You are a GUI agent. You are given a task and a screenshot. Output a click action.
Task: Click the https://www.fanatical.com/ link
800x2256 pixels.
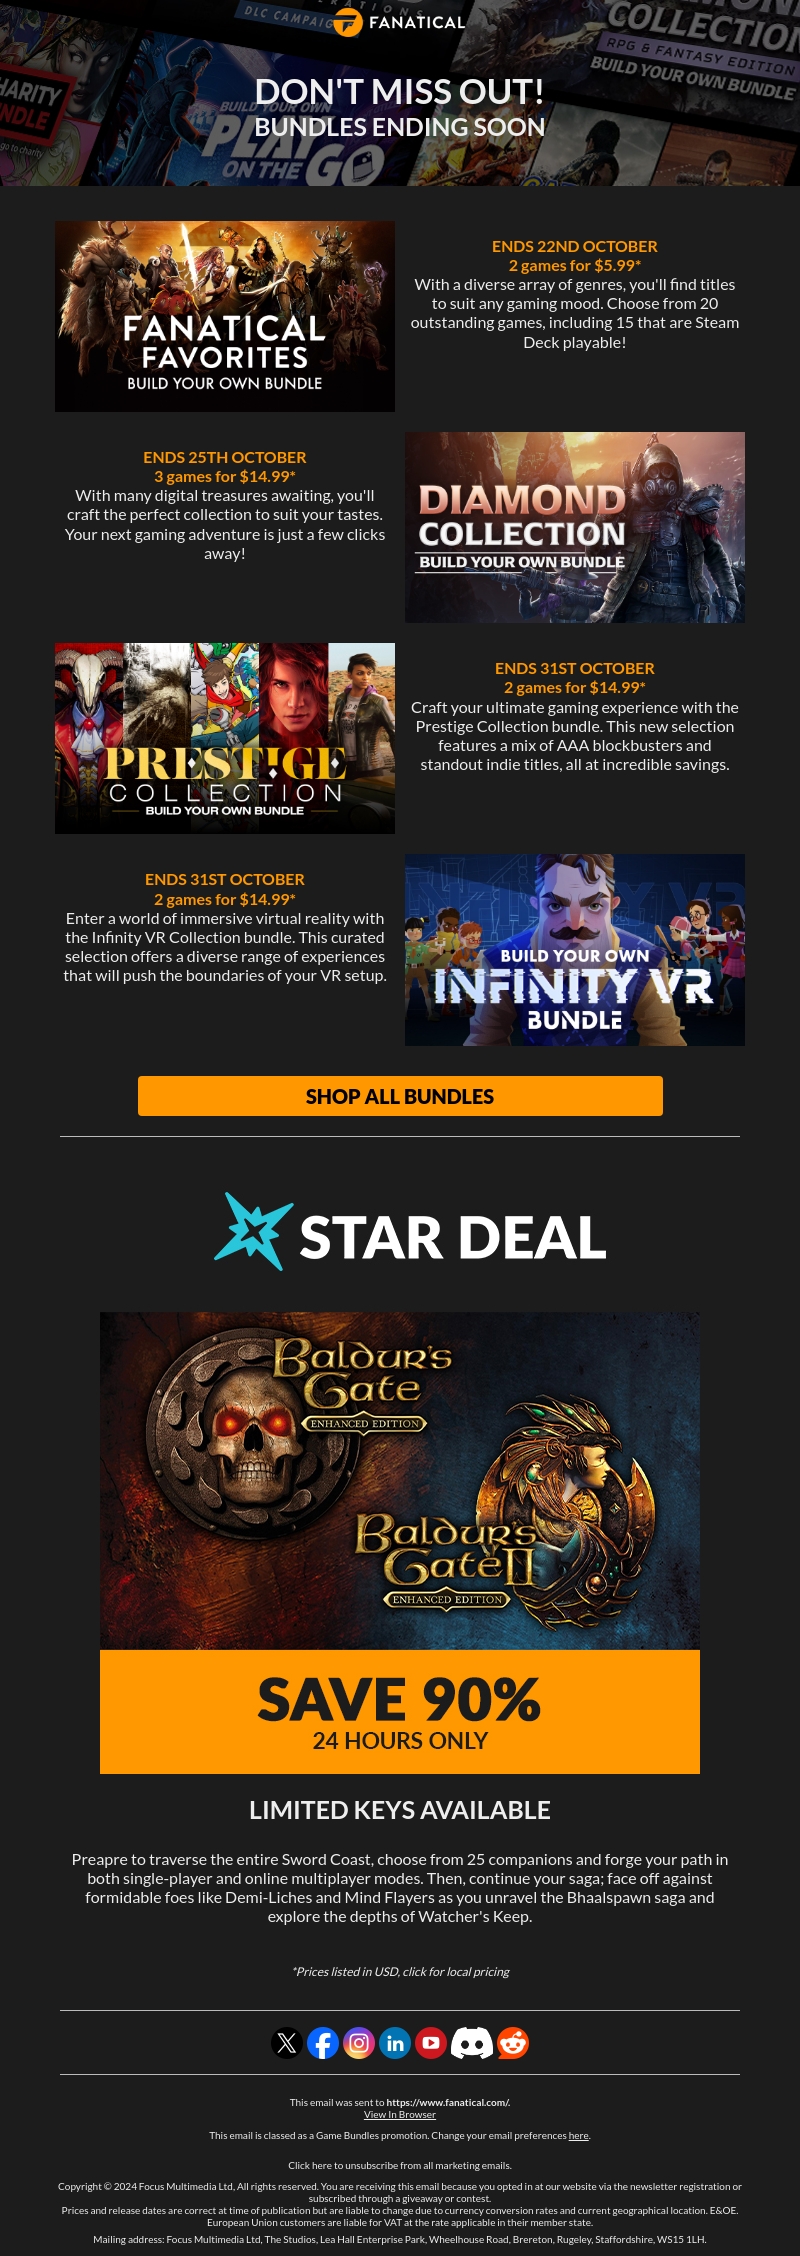pyautogui.click(x=448, y=2102)
